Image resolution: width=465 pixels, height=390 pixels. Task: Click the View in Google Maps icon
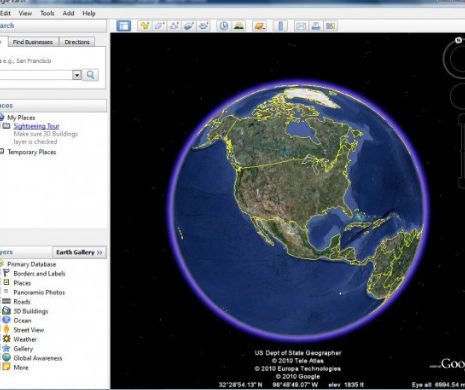330,26
